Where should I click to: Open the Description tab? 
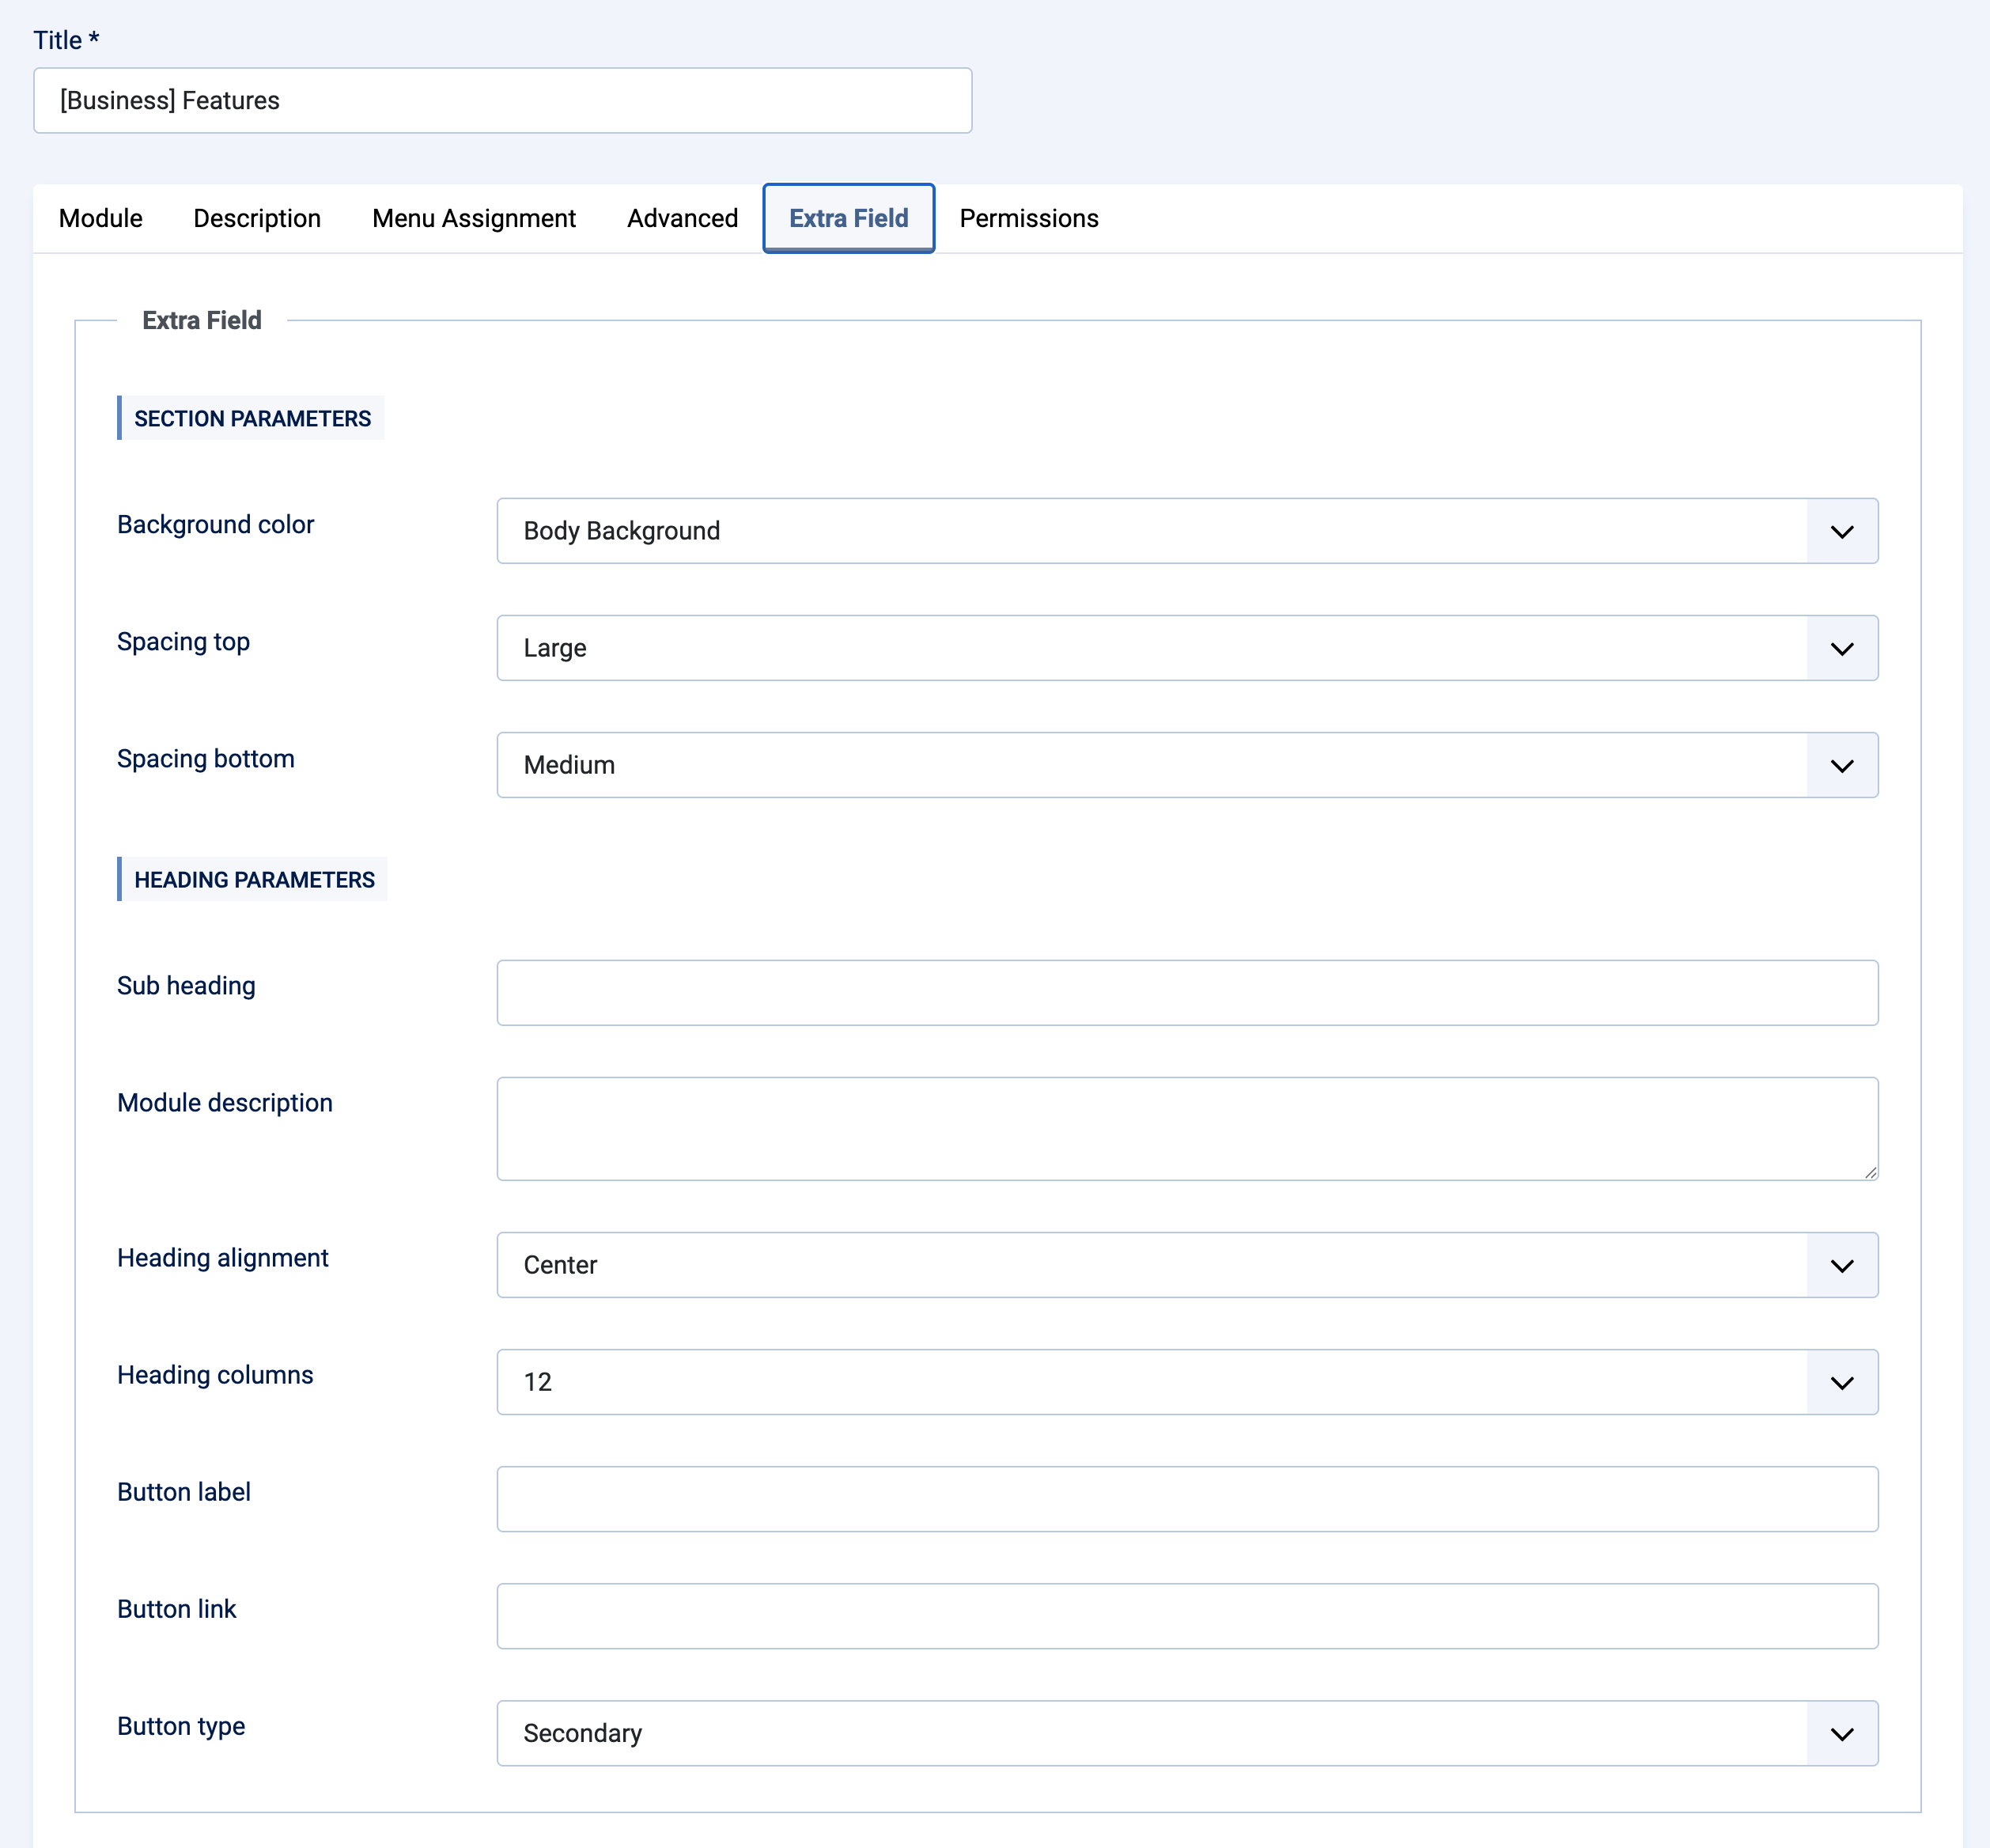pos(257,218)
